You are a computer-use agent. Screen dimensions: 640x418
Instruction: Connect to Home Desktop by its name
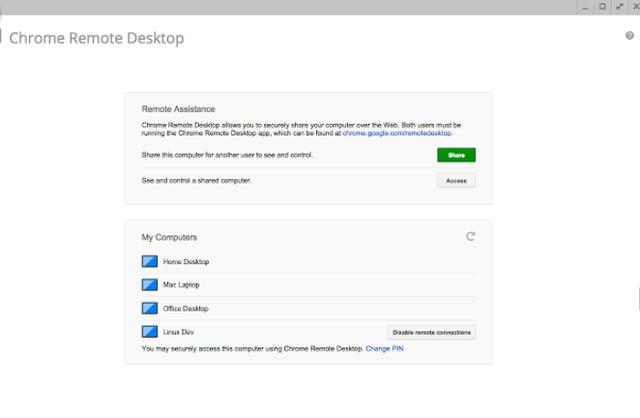click(x=186, y=262)
